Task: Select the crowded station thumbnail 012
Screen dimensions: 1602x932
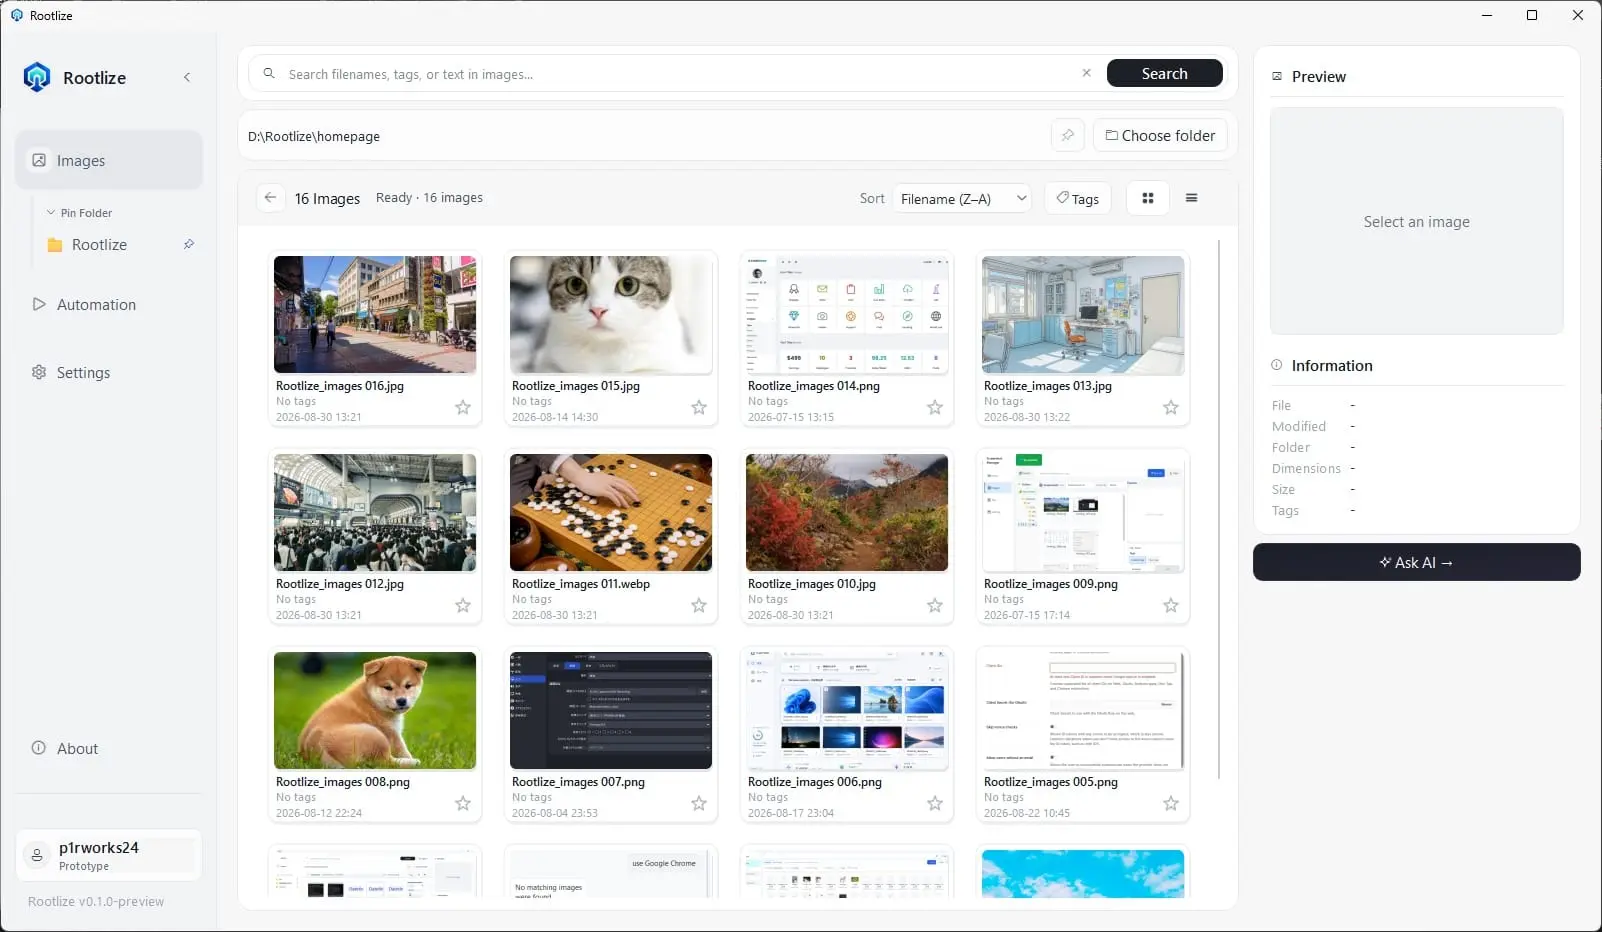Action: 375,512
